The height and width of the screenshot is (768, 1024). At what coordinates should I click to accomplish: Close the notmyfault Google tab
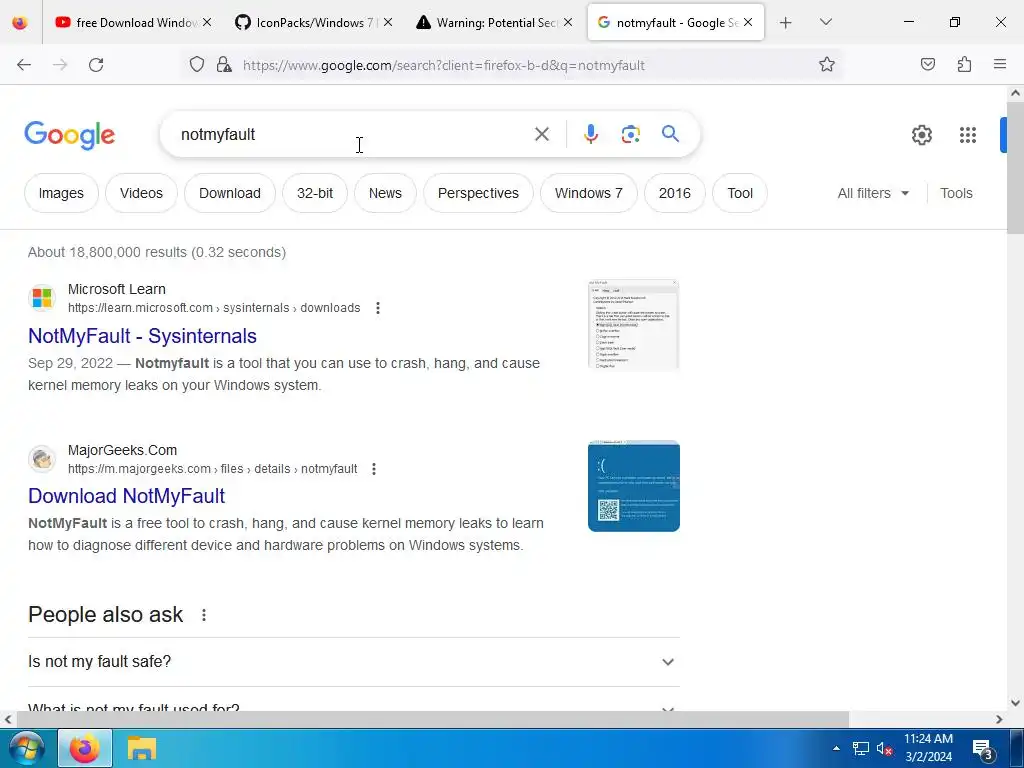[748, 22]
